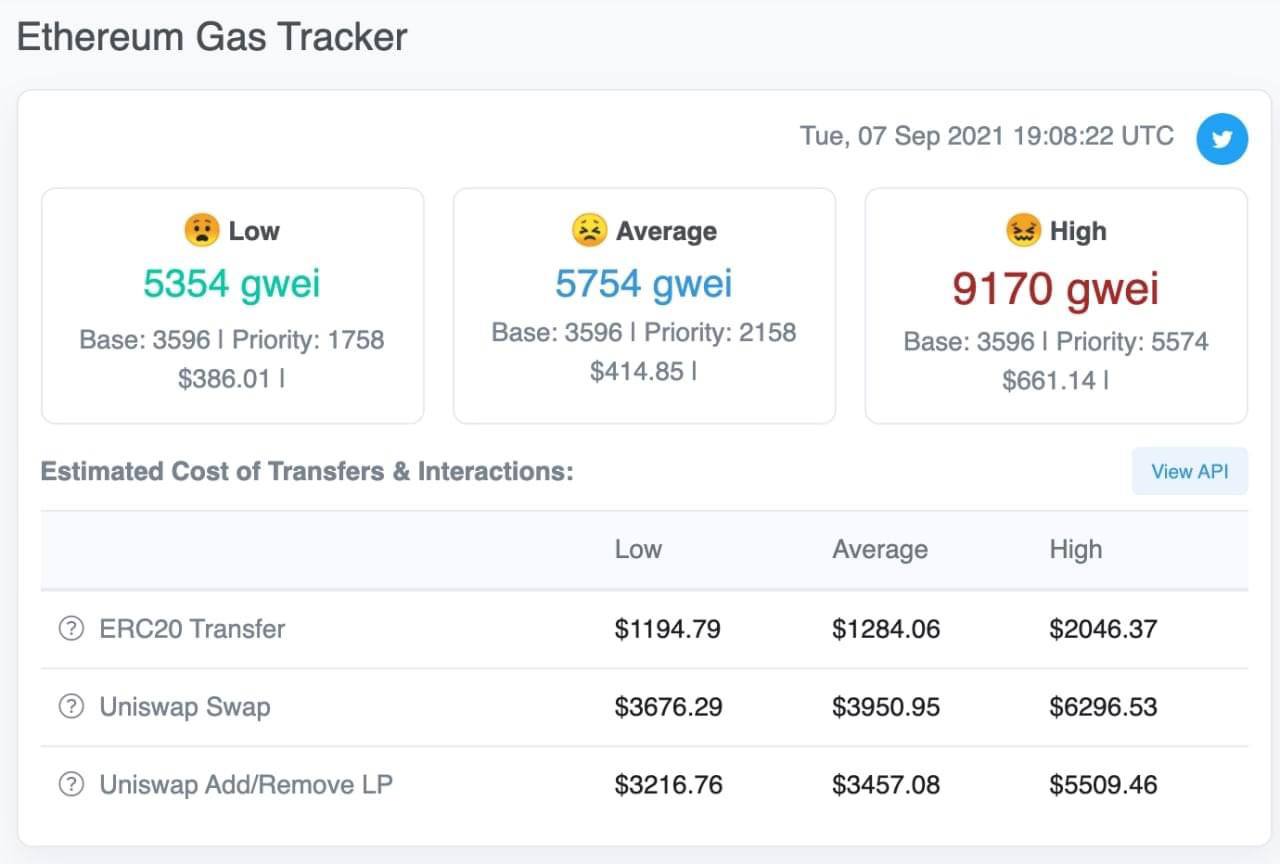
Task: Click the High card confounded emoji
Action: click(x=1023, y=231)
